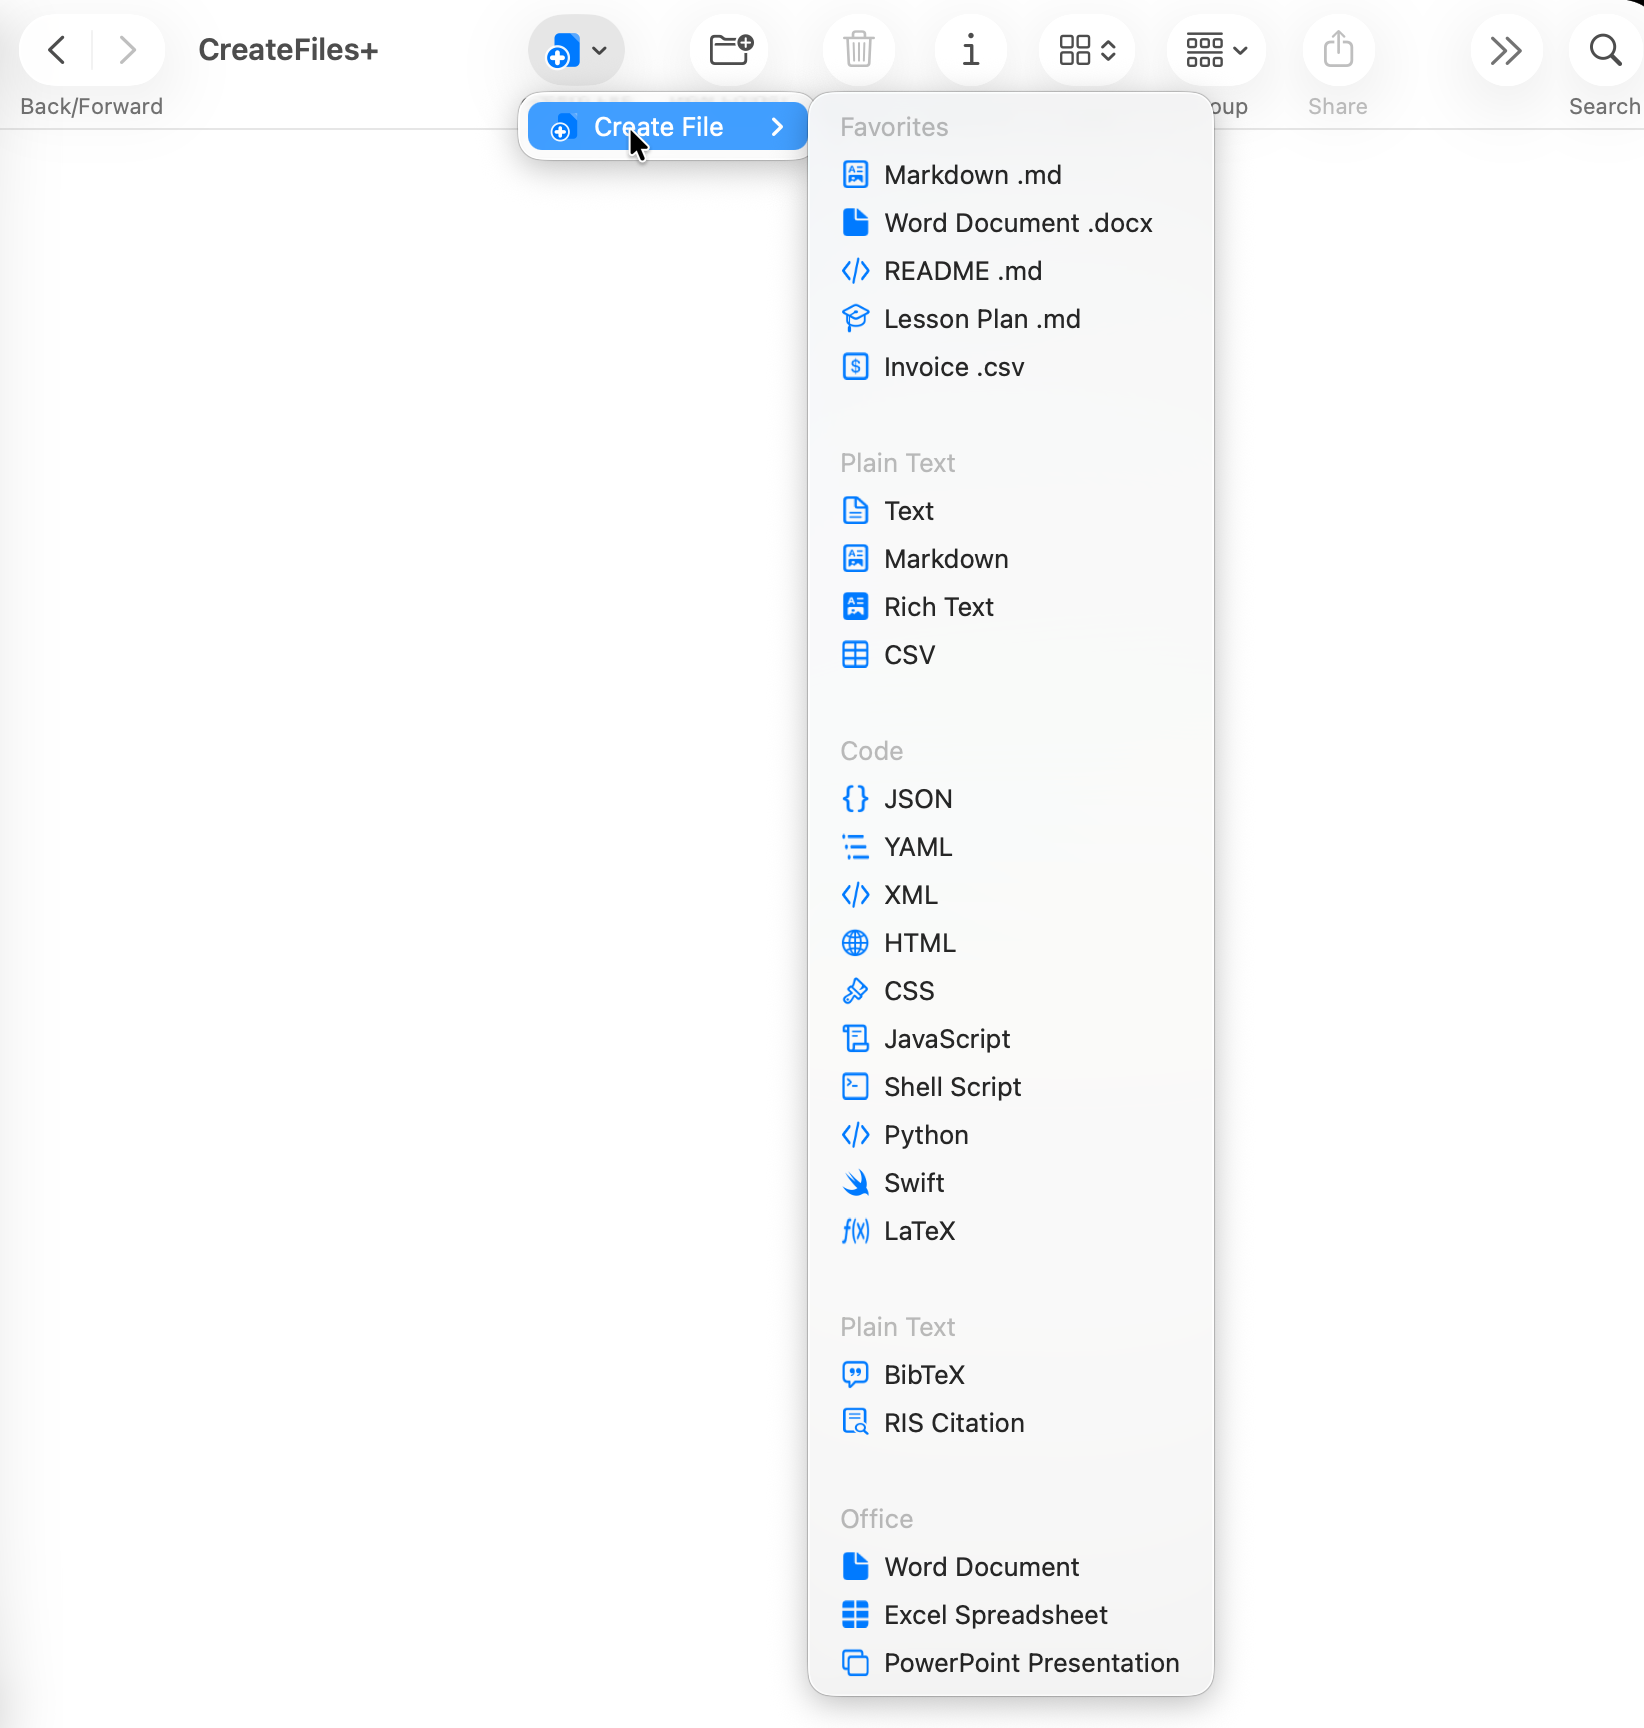
Task: Select 'Excel Spreadsheet' entry
Action: click(x=1011, y=1615)
